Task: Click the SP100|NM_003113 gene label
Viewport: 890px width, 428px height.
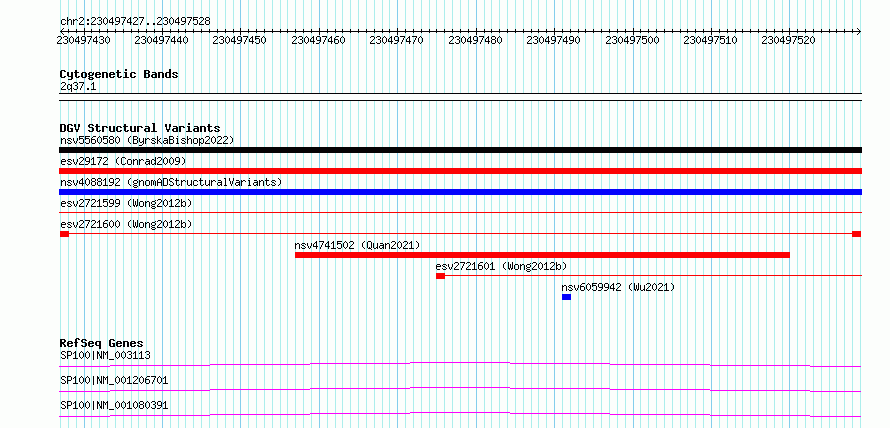Action: pos(105,356)
